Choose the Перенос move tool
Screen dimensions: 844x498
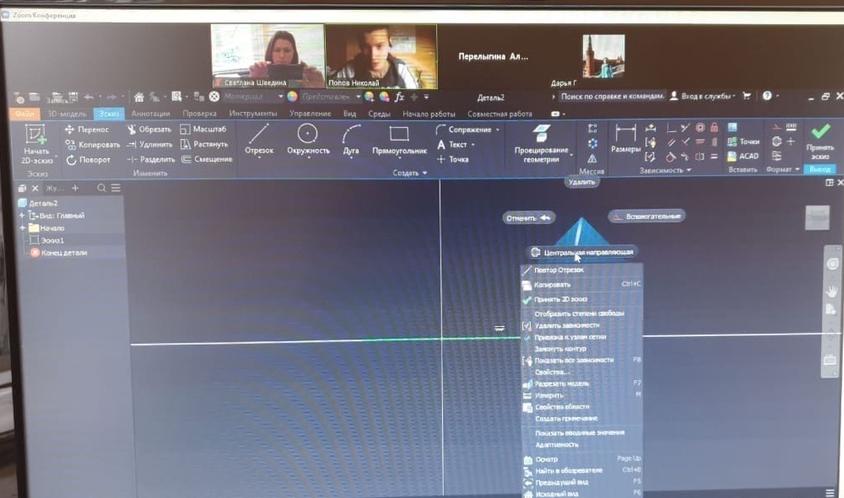coord(87,129)
